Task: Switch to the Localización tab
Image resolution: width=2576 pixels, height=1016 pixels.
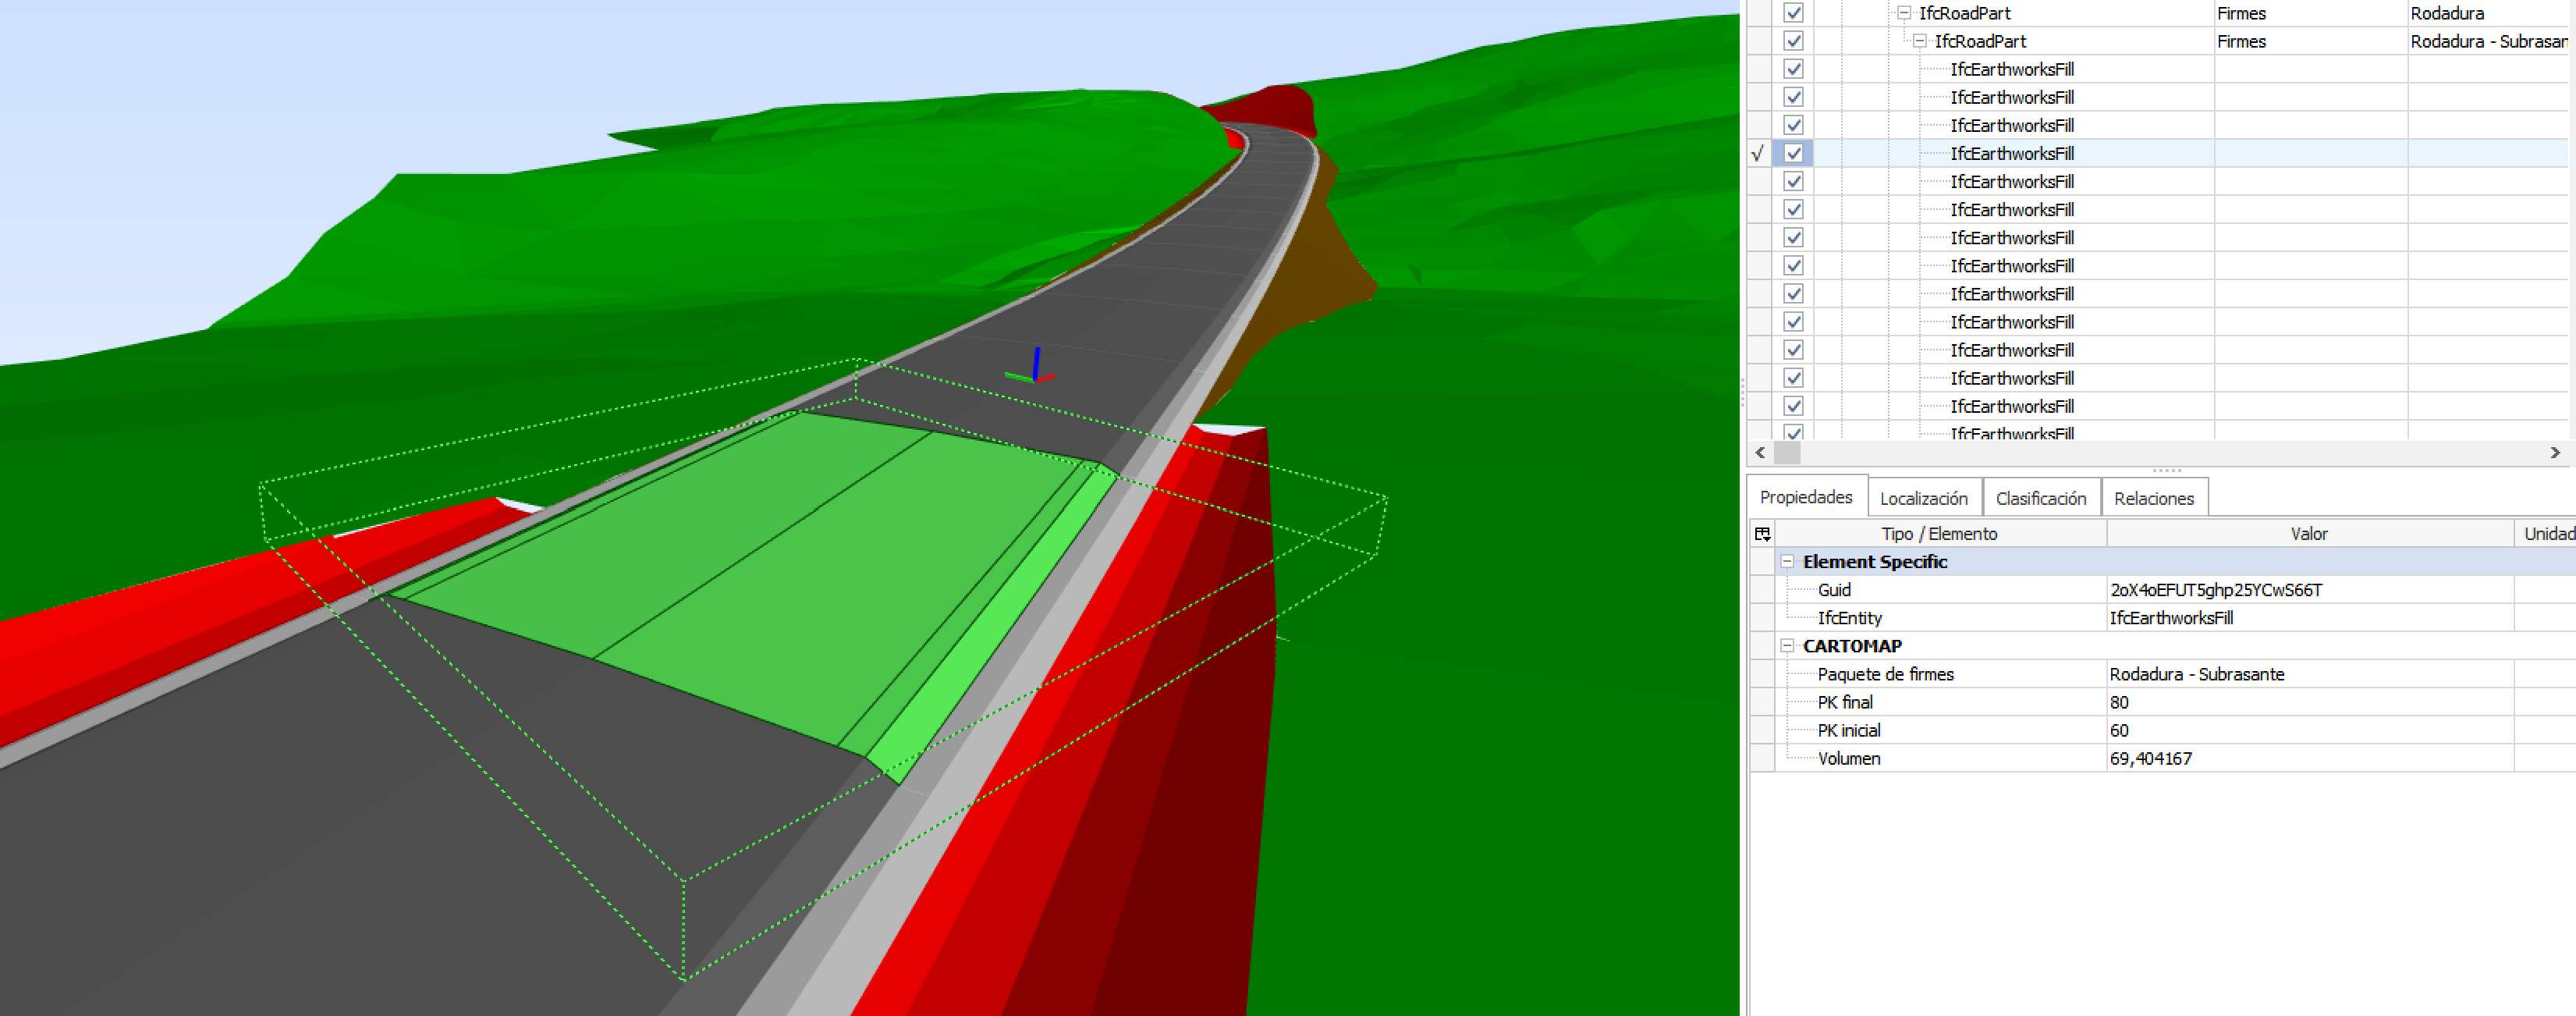Action: click(1923, 498)
